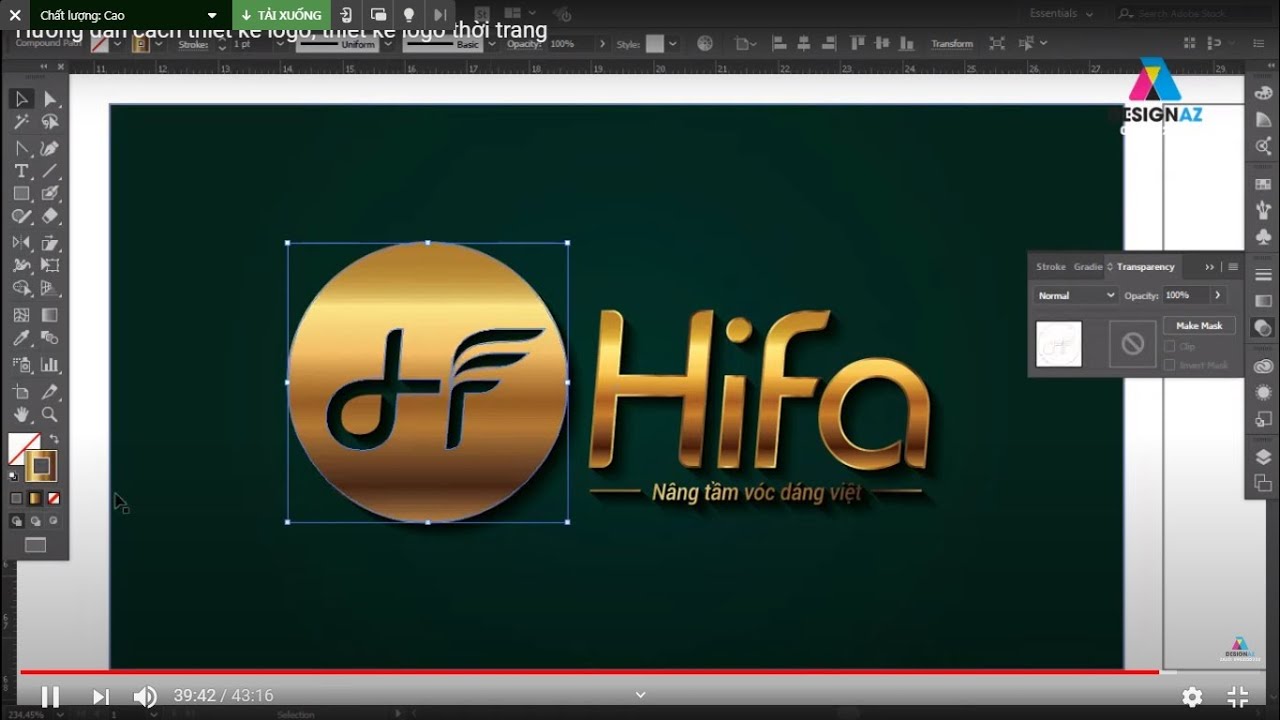1280x720 pixels.
Task: Select the Symbol Sprayer tool
Action: click(21, 365)
